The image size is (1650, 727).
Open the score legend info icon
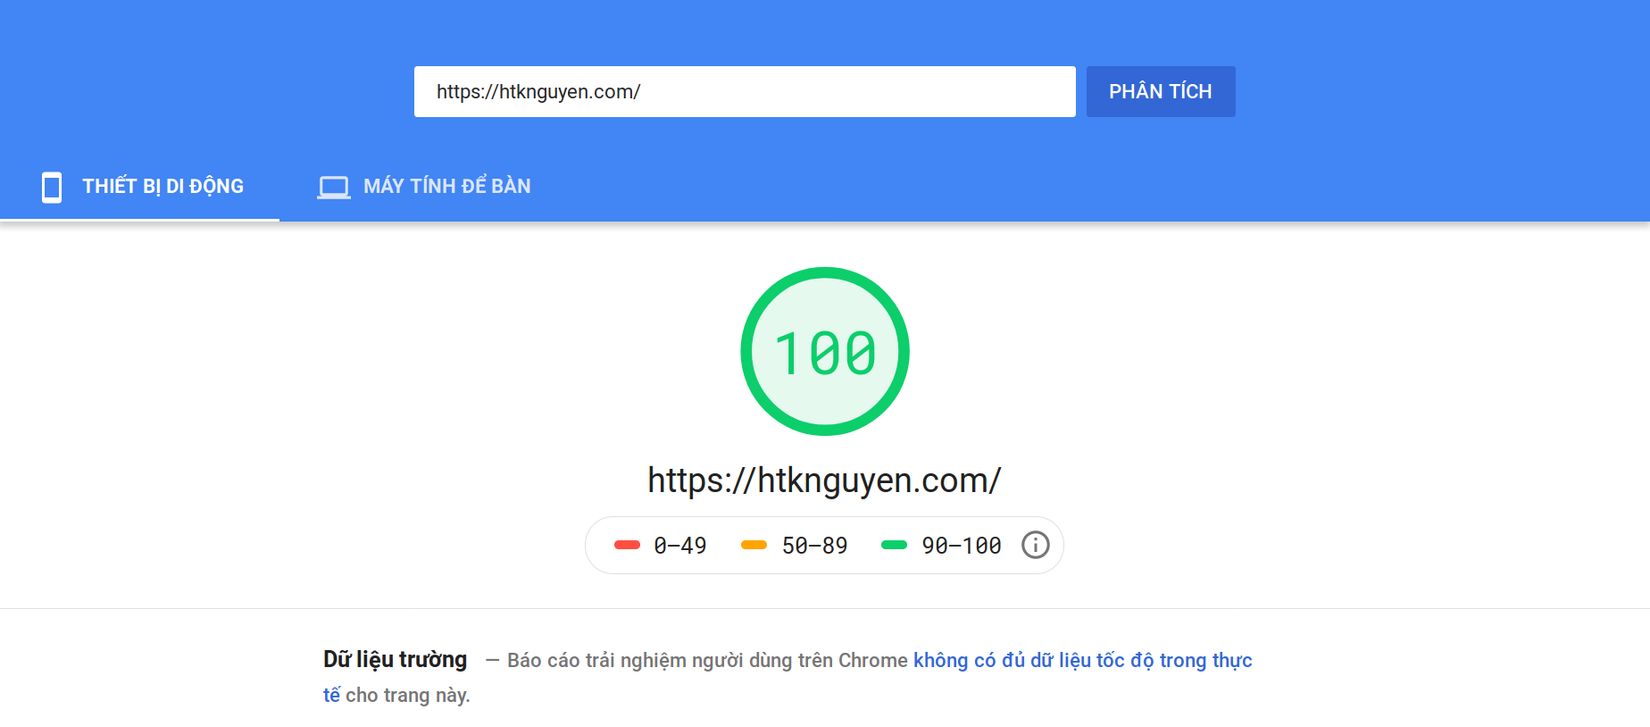coord(1035,545)
